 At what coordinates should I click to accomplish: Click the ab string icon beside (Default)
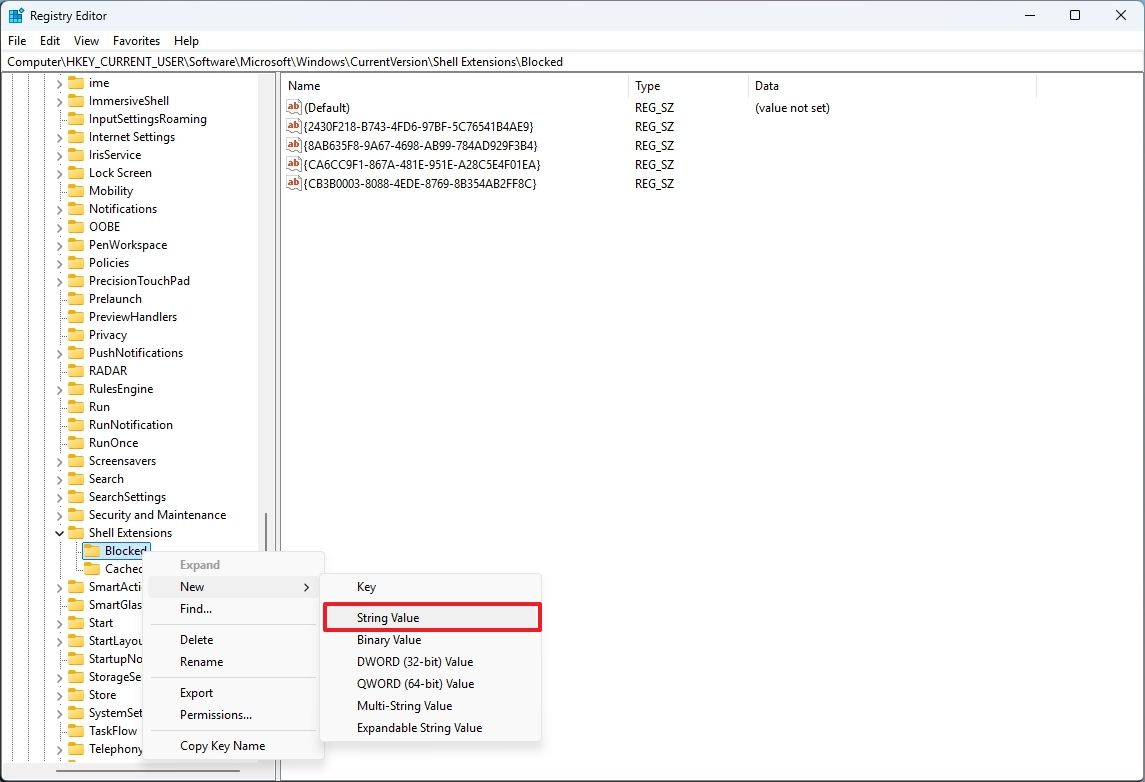(x=293, y=107)
